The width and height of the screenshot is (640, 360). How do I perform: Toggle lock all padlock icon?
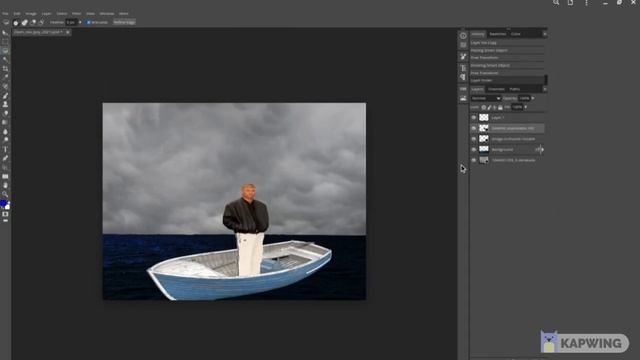pos(500,107)
